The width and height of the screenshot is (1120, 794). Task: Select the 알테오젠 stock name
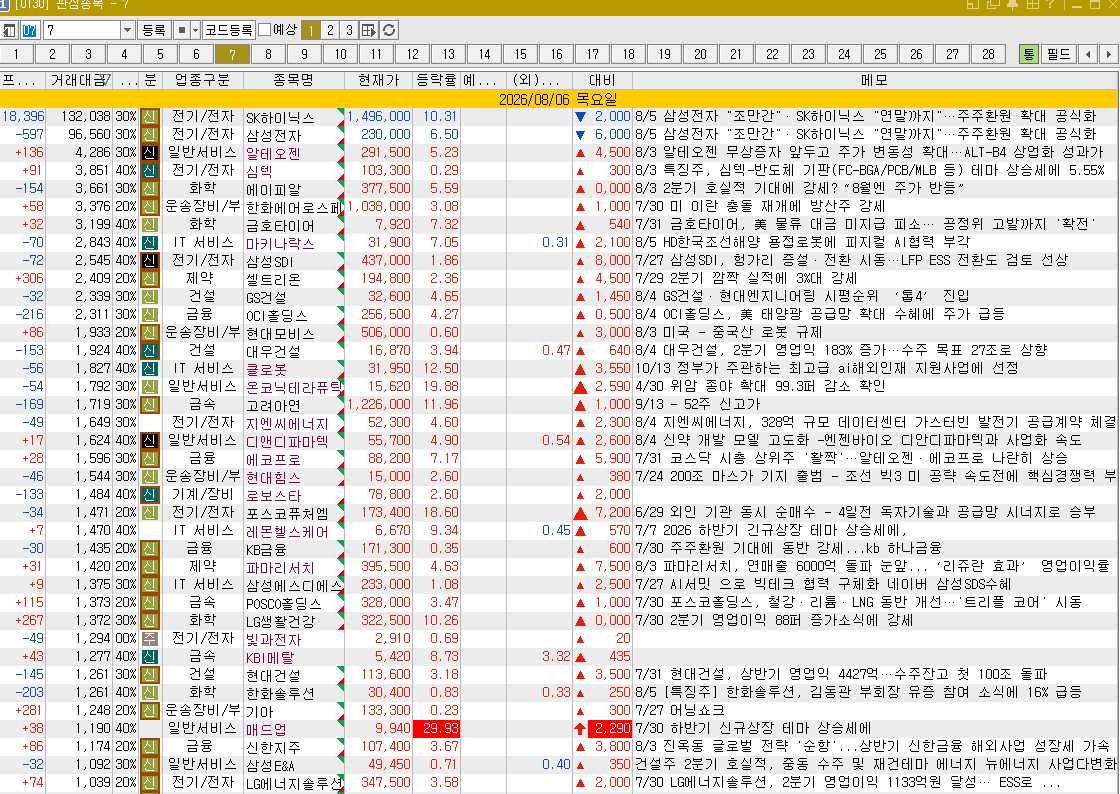coord(273,153)
